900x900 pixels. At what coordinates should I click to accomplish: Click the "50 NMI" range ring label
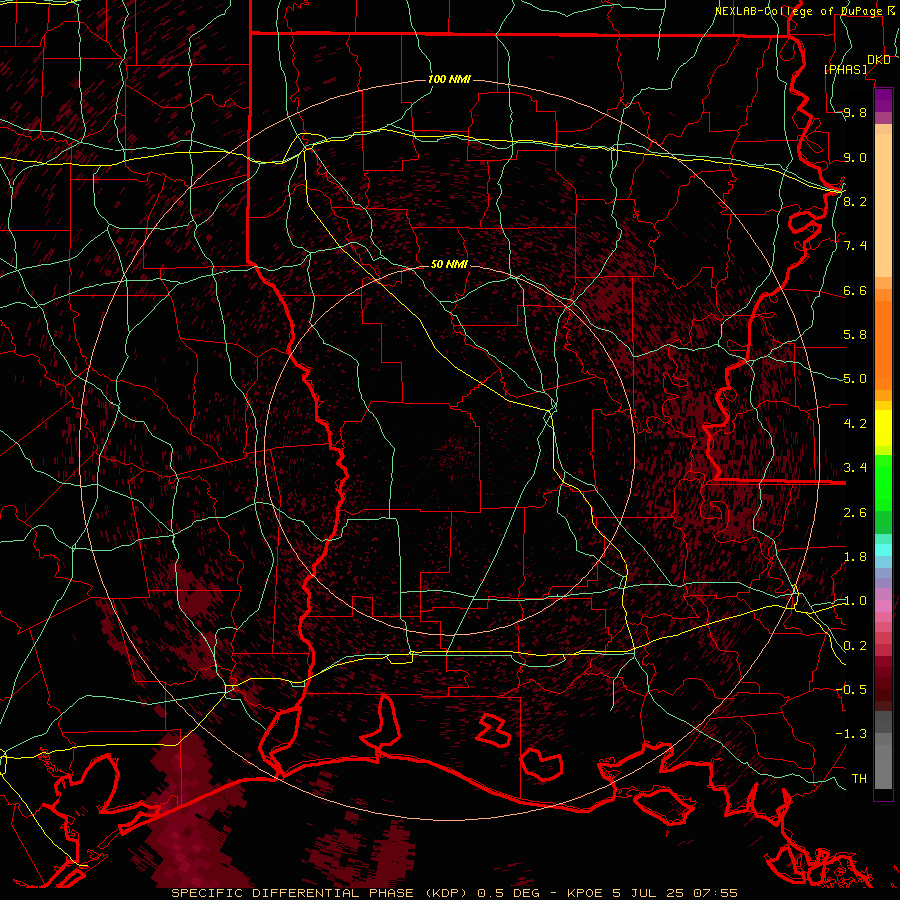(449, 264)
